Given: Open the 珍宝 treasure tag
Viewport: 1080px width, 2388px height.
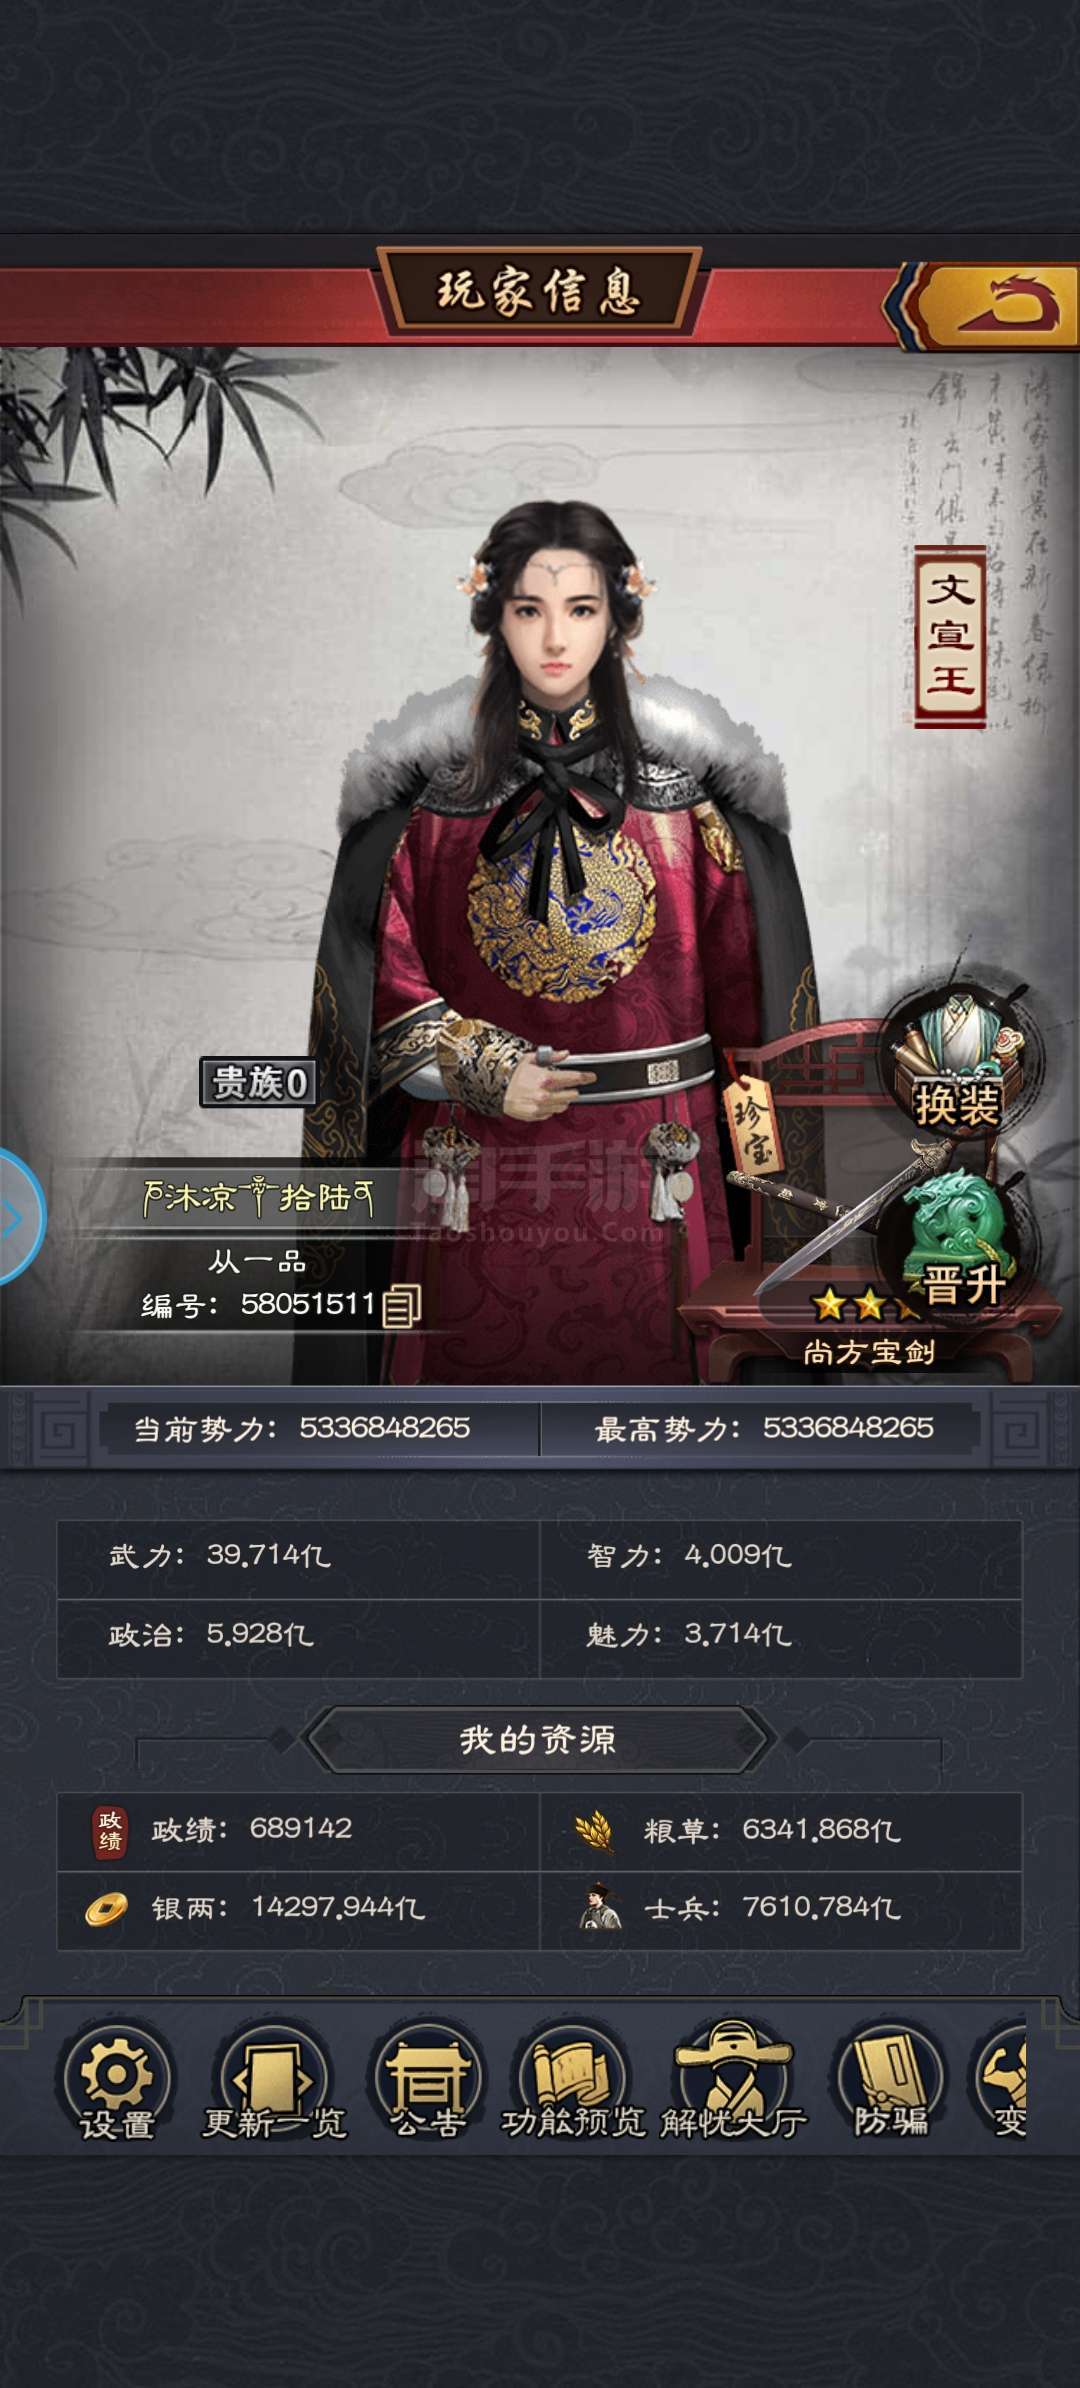Looking at the screenshot, I should coord(751,1124).
